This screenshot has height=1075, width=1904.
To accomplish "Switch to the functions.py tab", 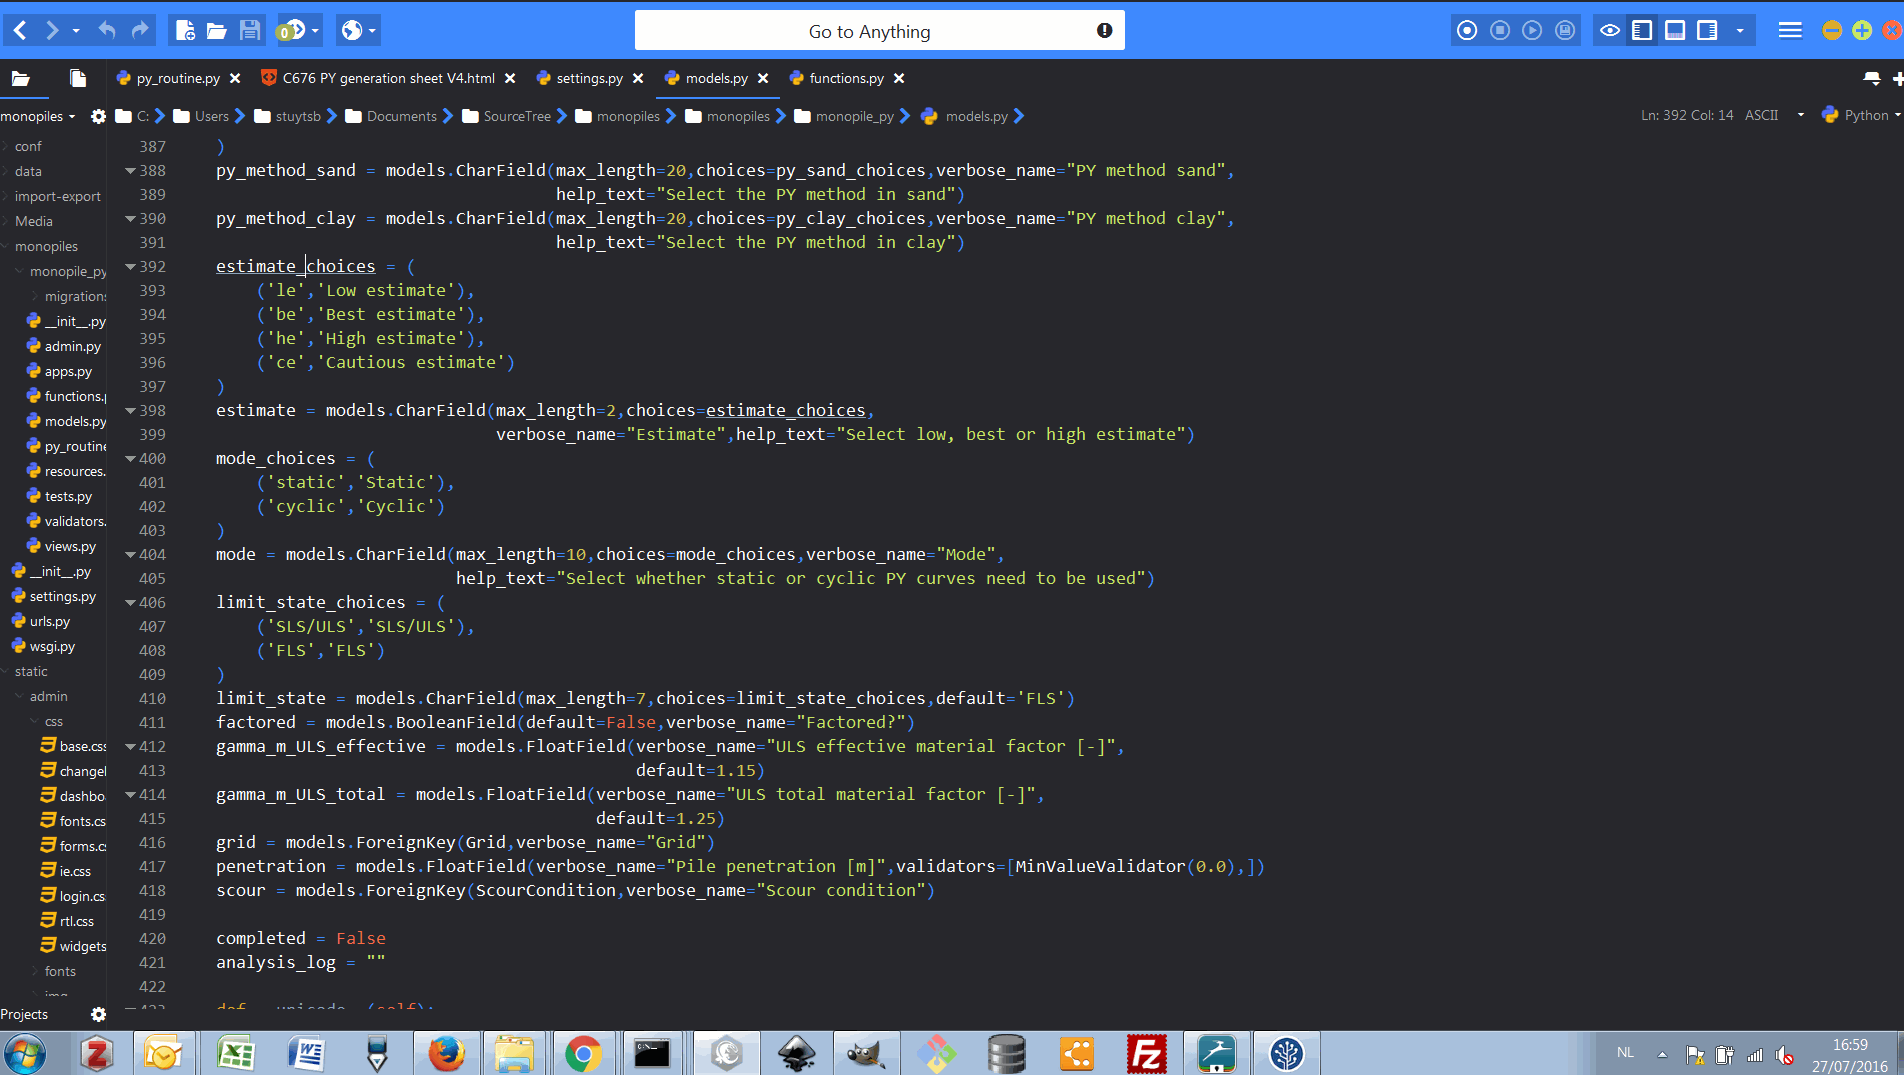I will tap(845, 78).
